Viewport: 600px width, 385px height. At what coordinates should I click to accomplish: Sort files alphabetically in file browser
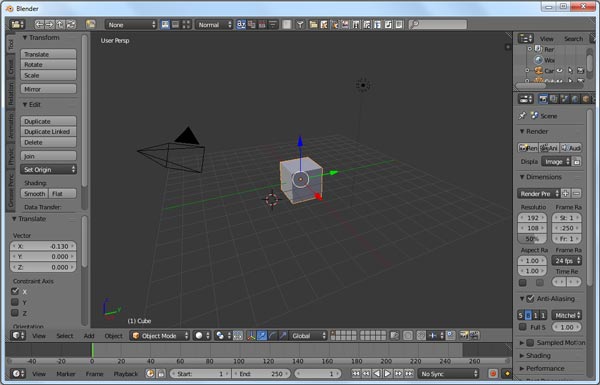click(241, 24)
